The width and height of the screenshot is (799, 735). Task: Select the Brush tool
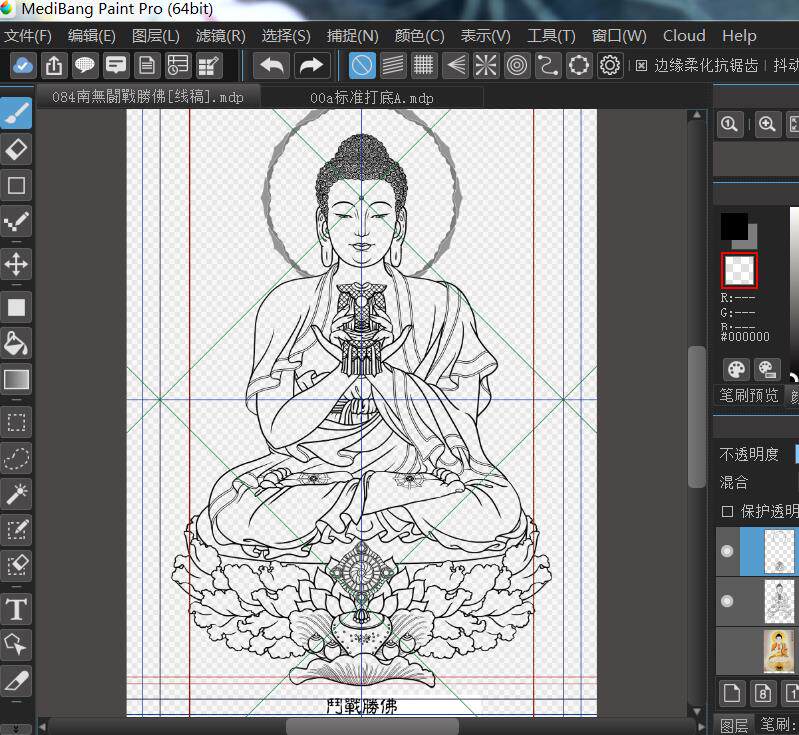click(16, 114)
